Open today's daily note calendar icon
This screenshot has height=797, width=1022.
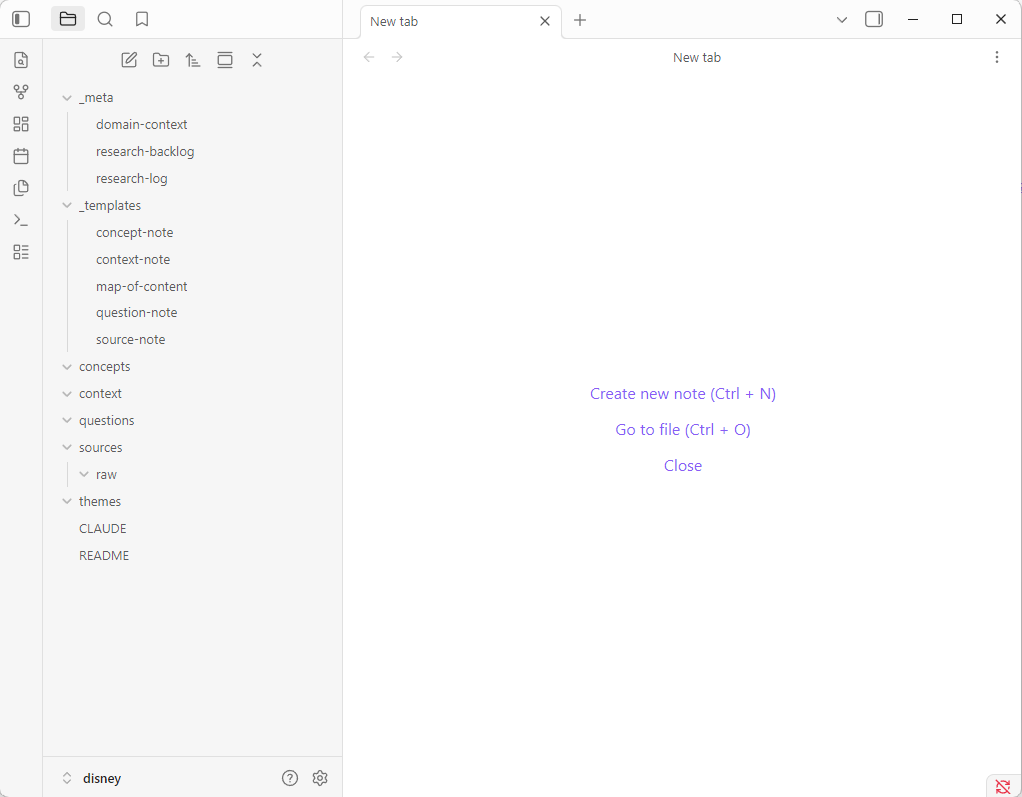point(21,156)
